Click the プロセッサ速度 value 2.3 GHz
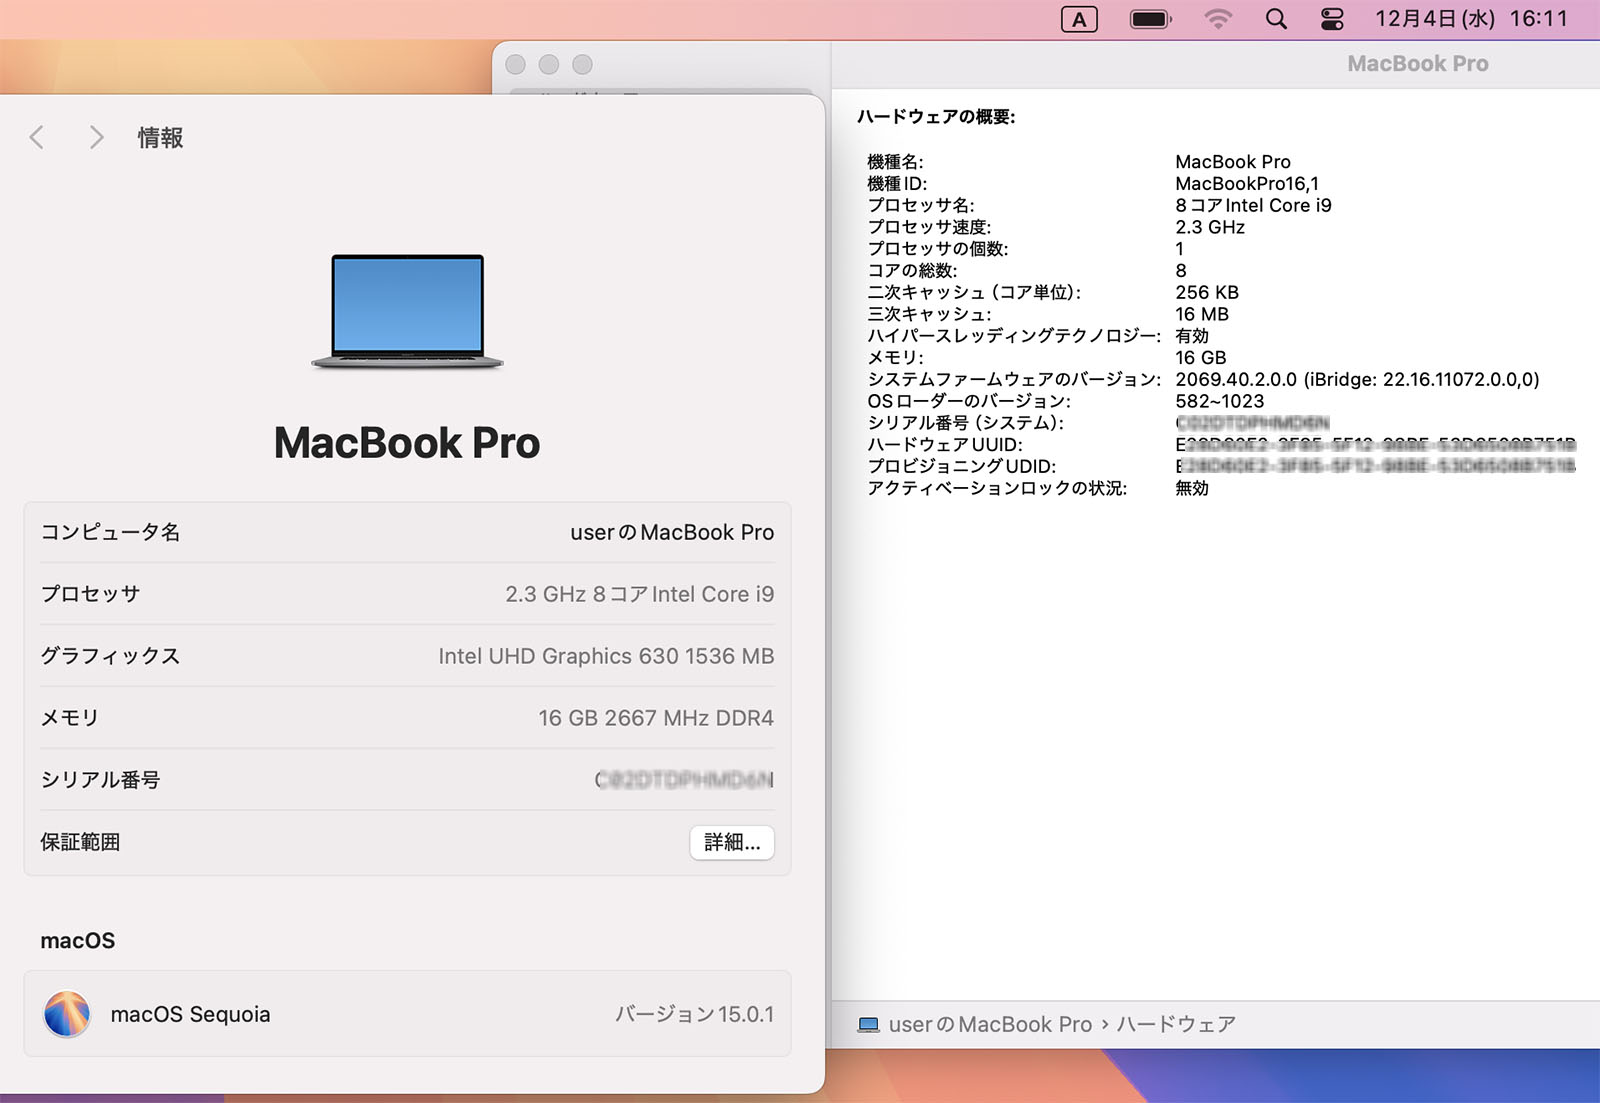 1210,227
